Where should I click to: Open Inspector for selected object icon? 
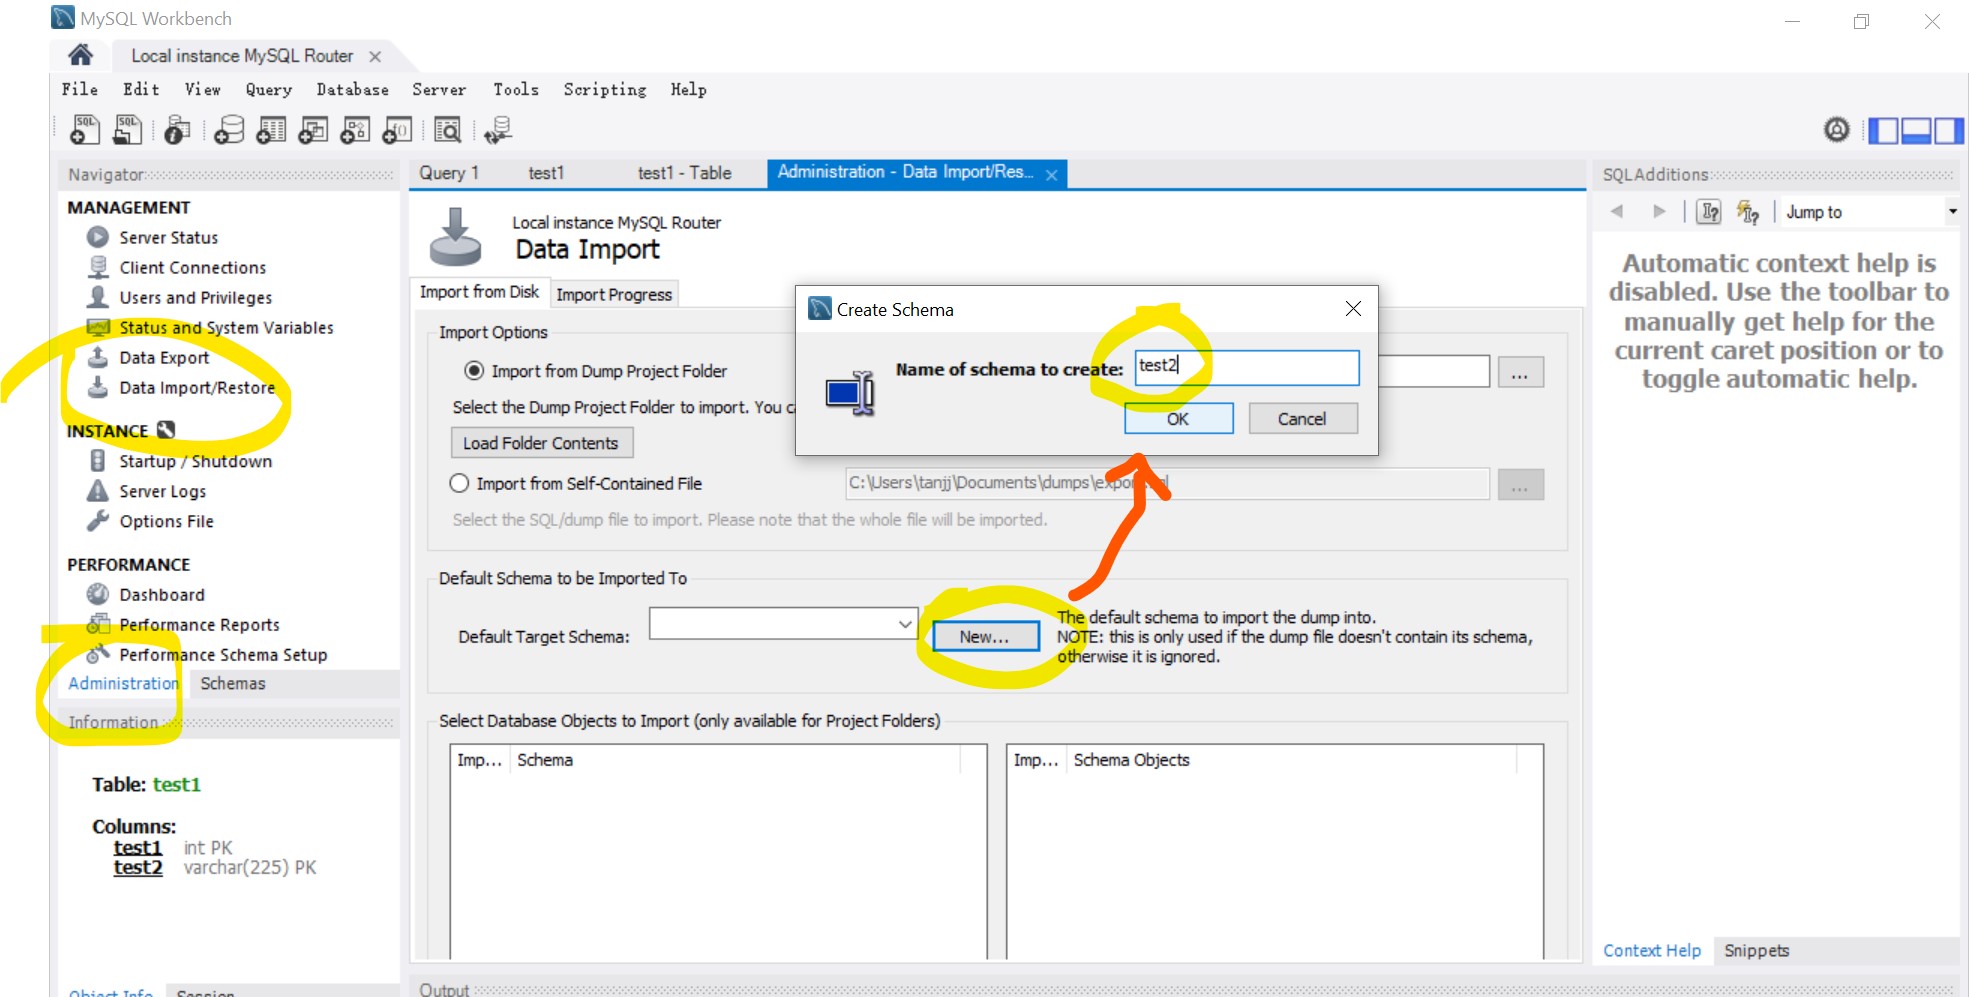pyautogui.click(x=177, y=130)
